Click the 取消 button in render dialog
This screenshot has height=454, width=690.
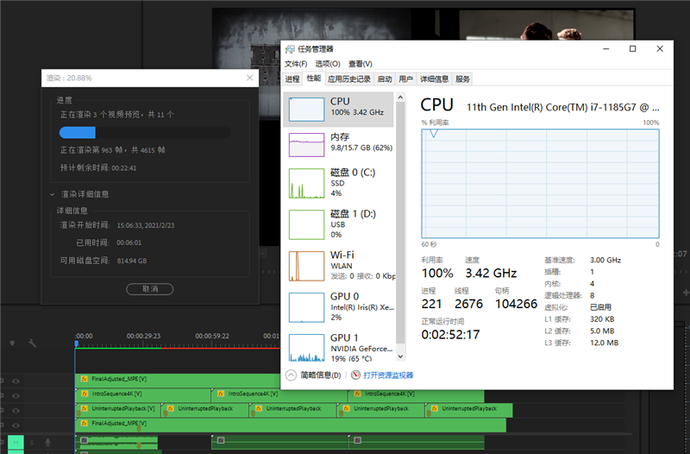tap(150, 289)
